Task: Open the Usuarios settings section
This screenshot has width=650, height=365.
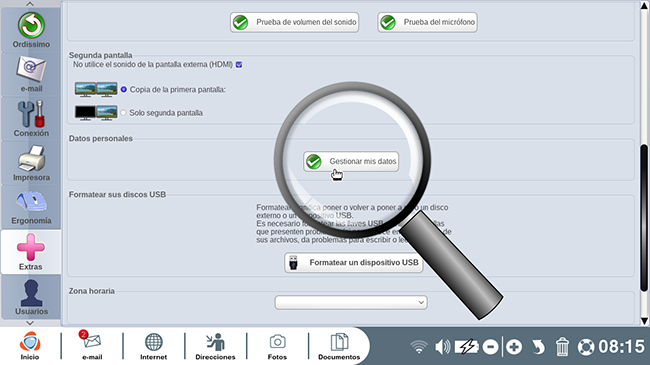Action: tap(31, 297)
